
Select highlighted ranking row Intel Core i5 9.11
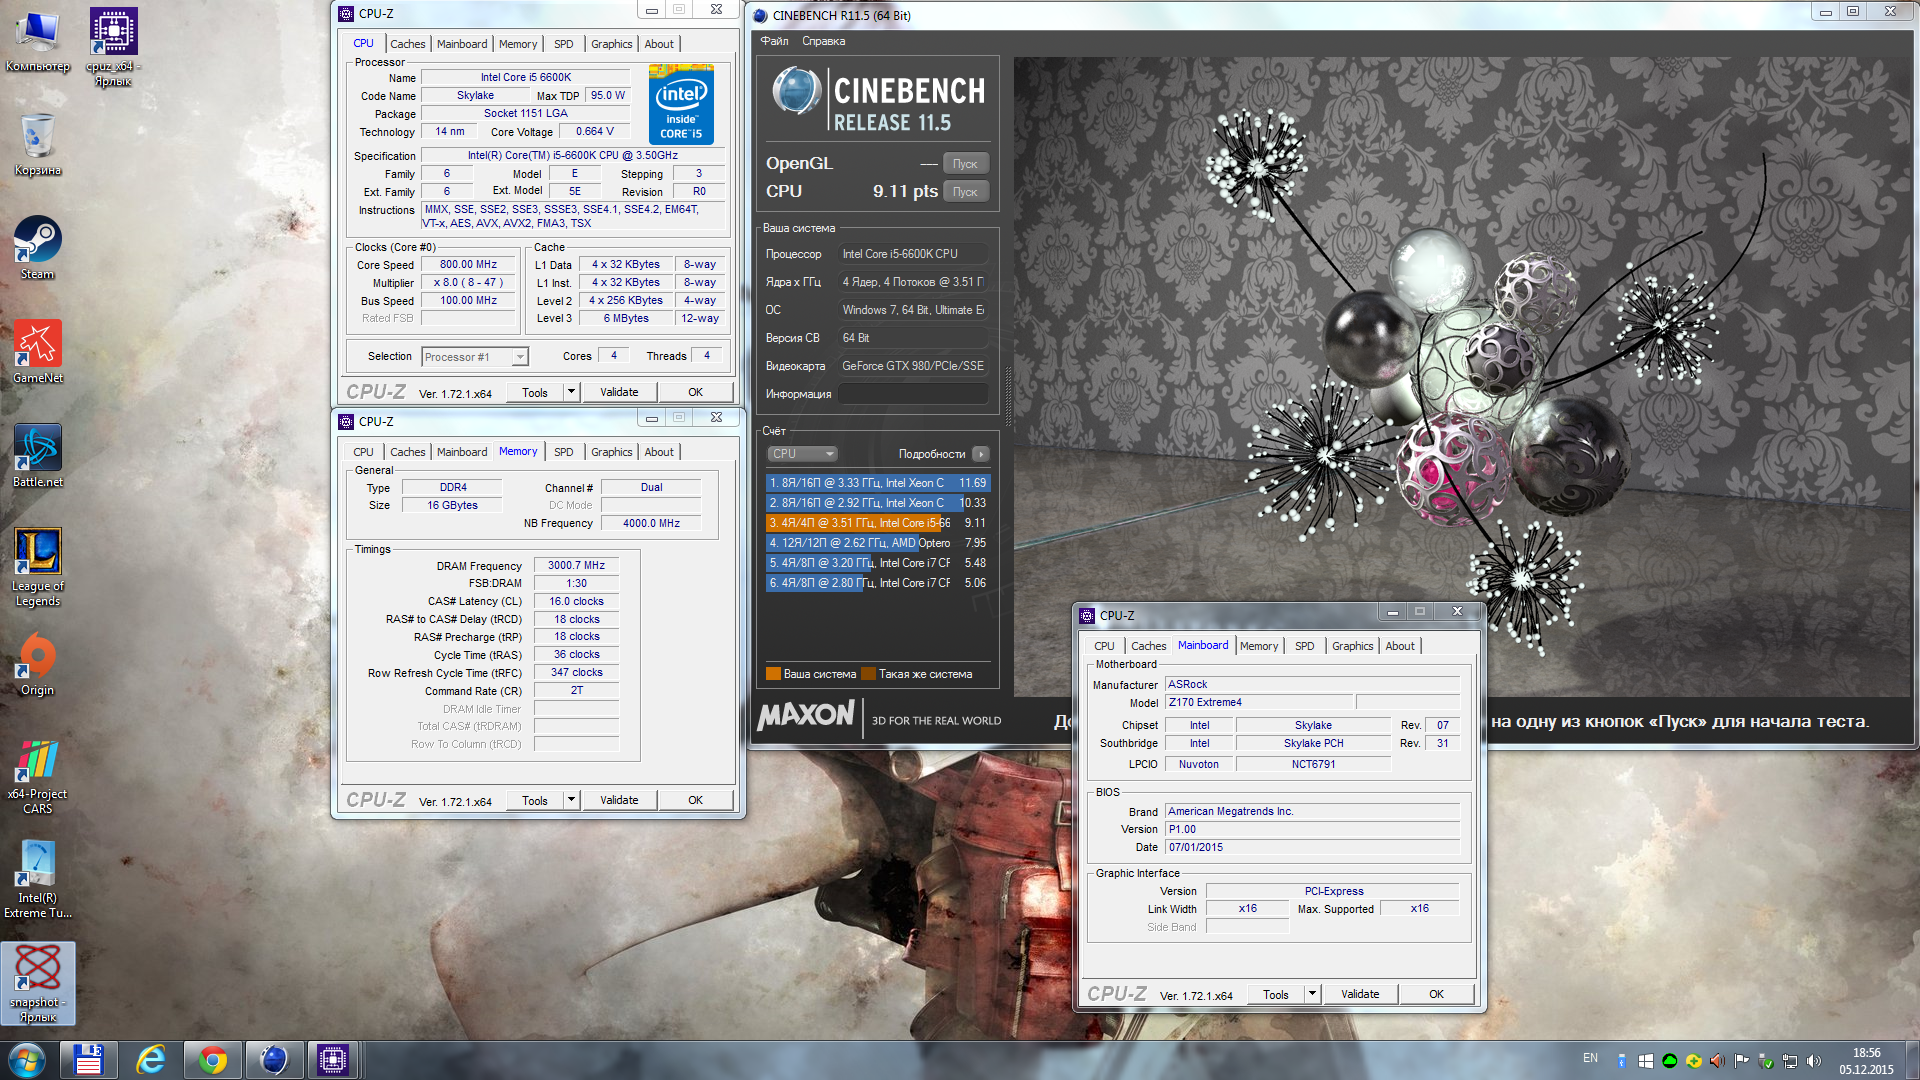pos(878,523)
